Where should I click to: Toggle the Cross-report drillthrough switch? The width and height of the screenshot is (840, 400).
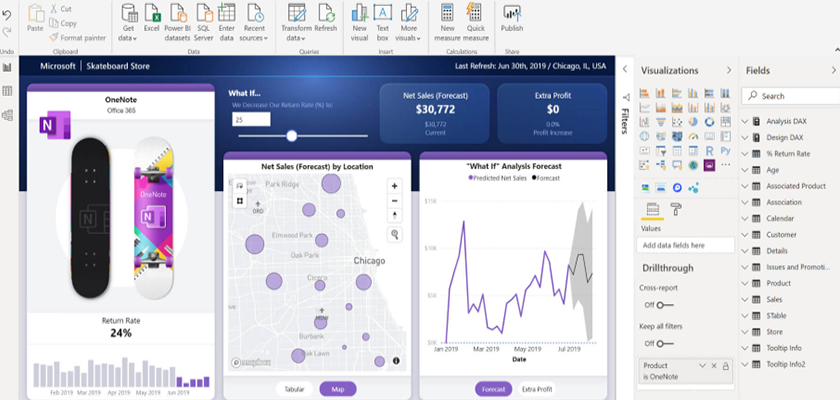(661, 304)
